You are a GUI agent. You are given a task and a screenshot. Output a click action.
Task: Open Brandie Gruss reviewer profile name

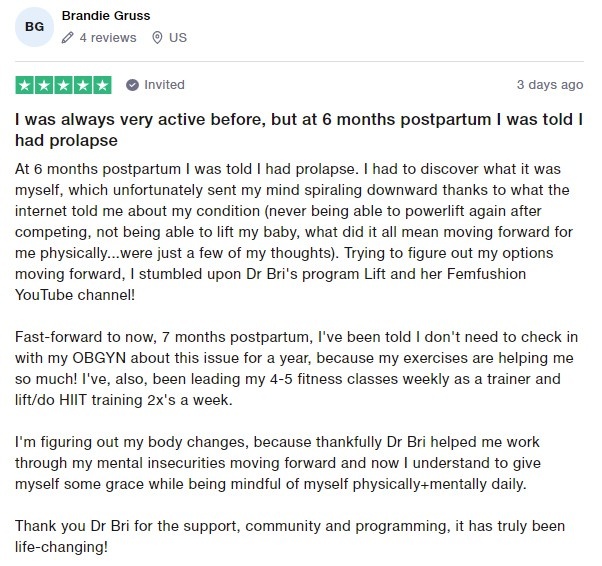point(106,16)
